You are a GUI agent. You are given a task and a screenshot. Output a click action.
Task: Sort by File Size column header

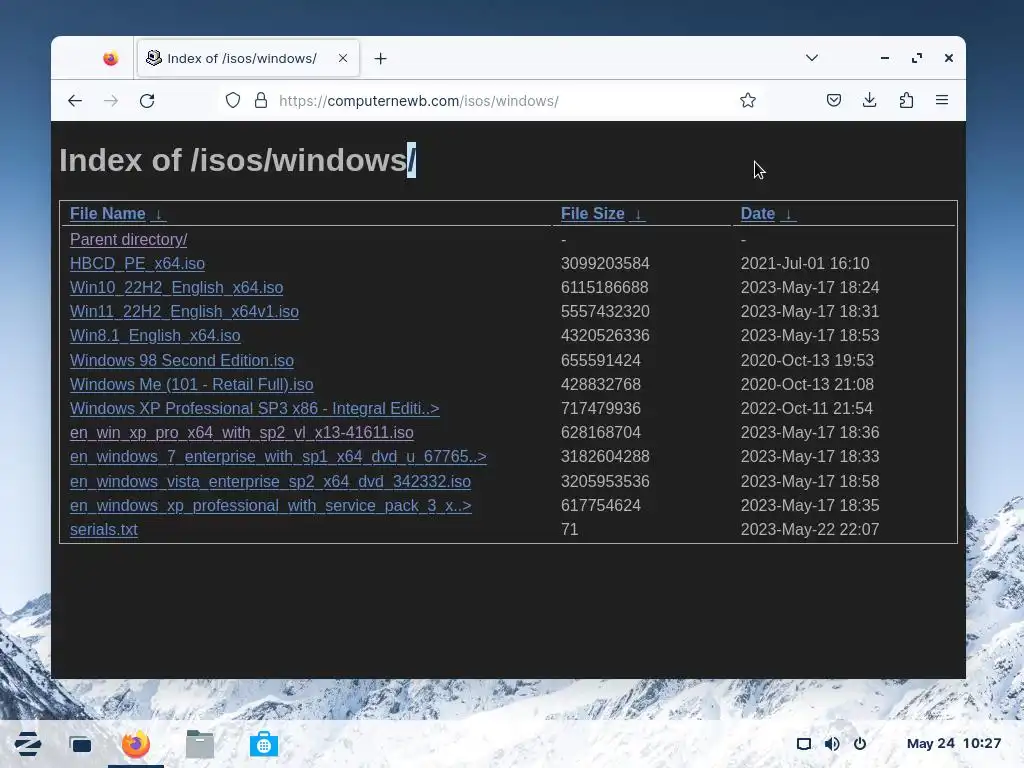[592, 214]
